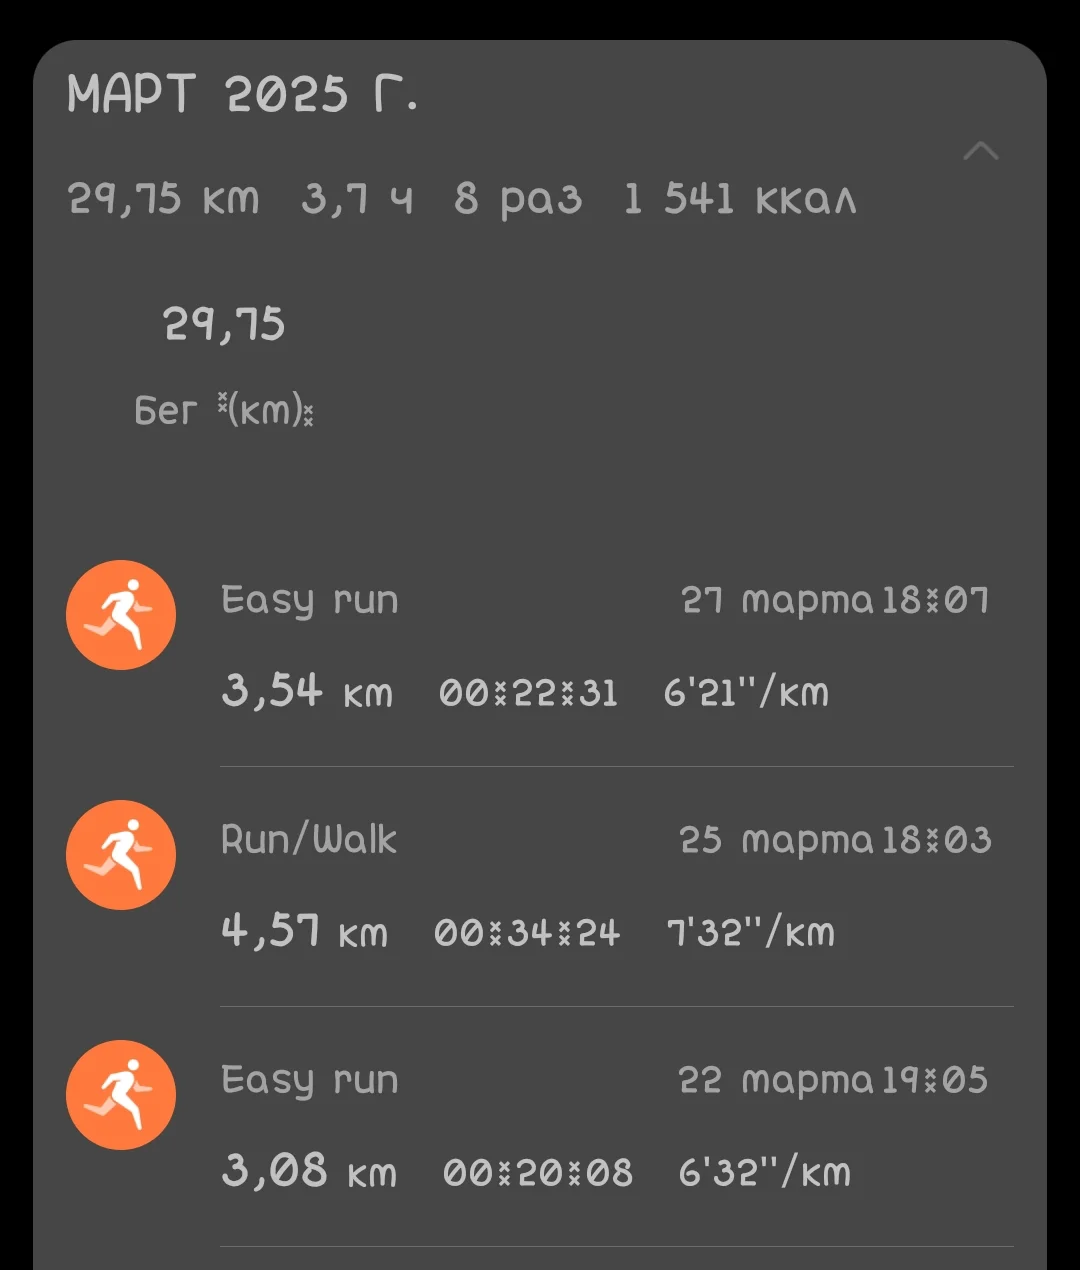The height and width of the screenshot is (1270, 1080).
Task: Select the МАРТ 2025 Г. month header
Action: (x=242, y=96)
